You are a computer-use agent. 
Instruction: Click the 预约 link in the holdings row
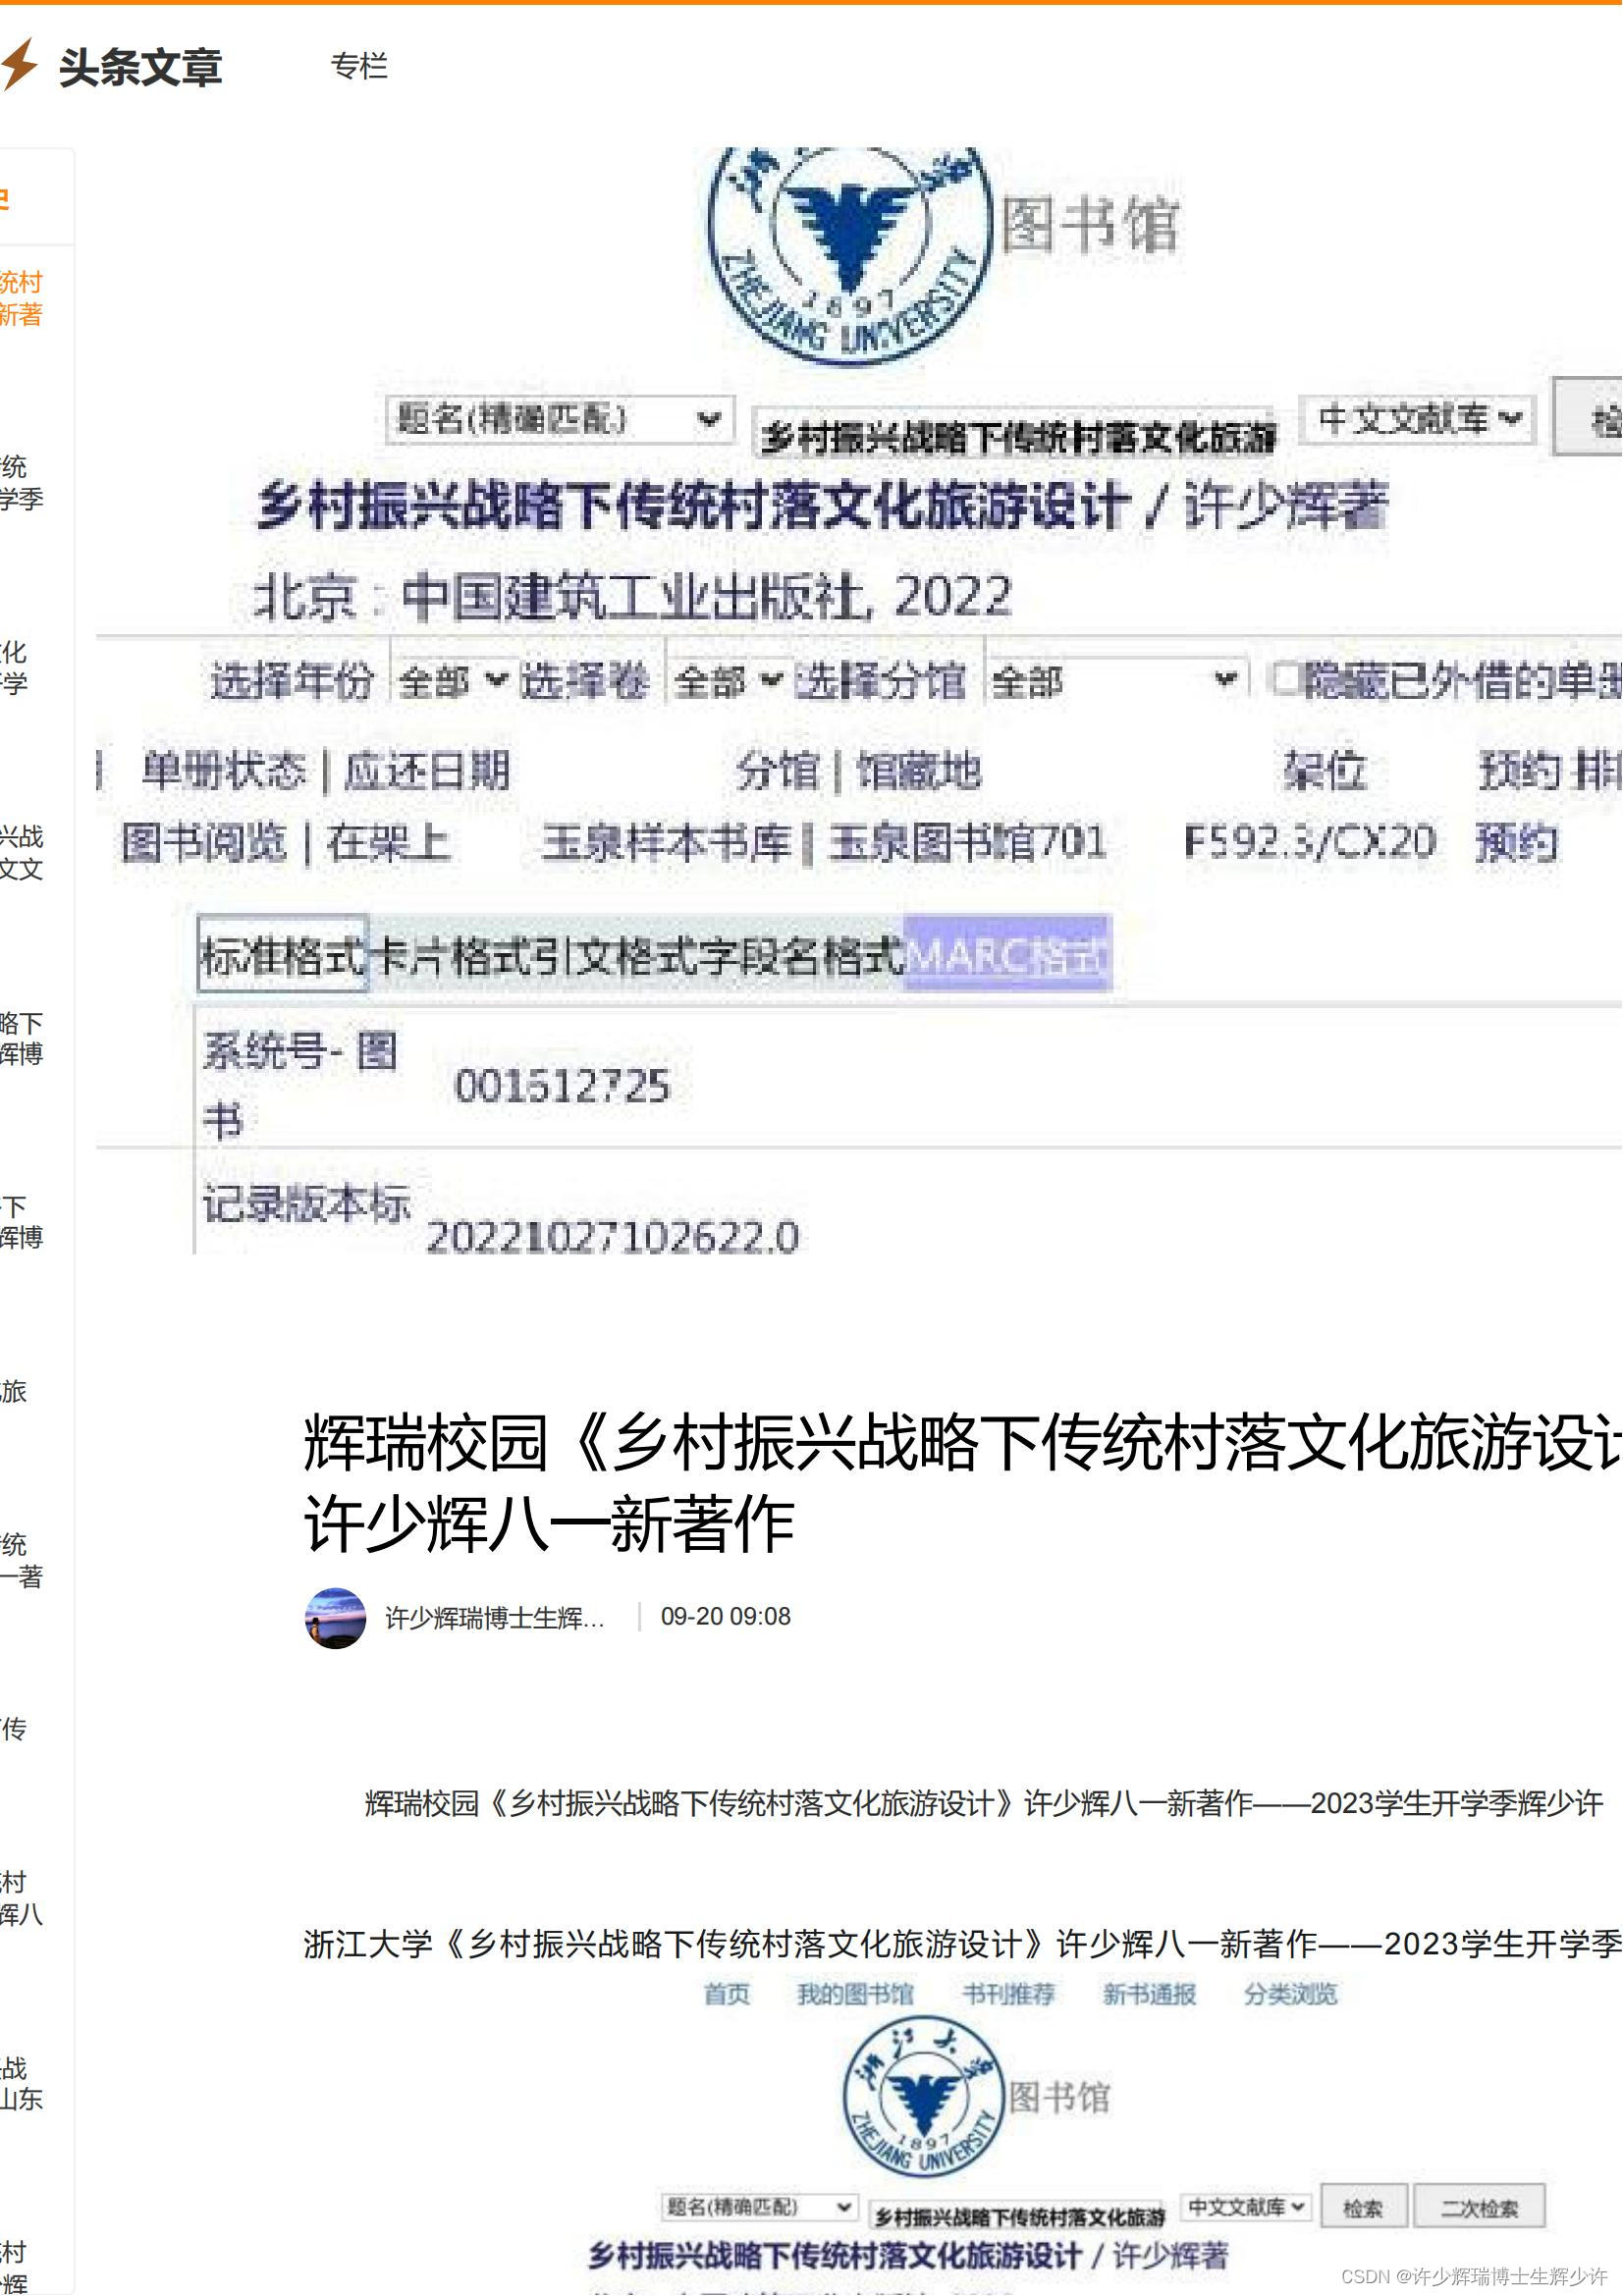1516,842
